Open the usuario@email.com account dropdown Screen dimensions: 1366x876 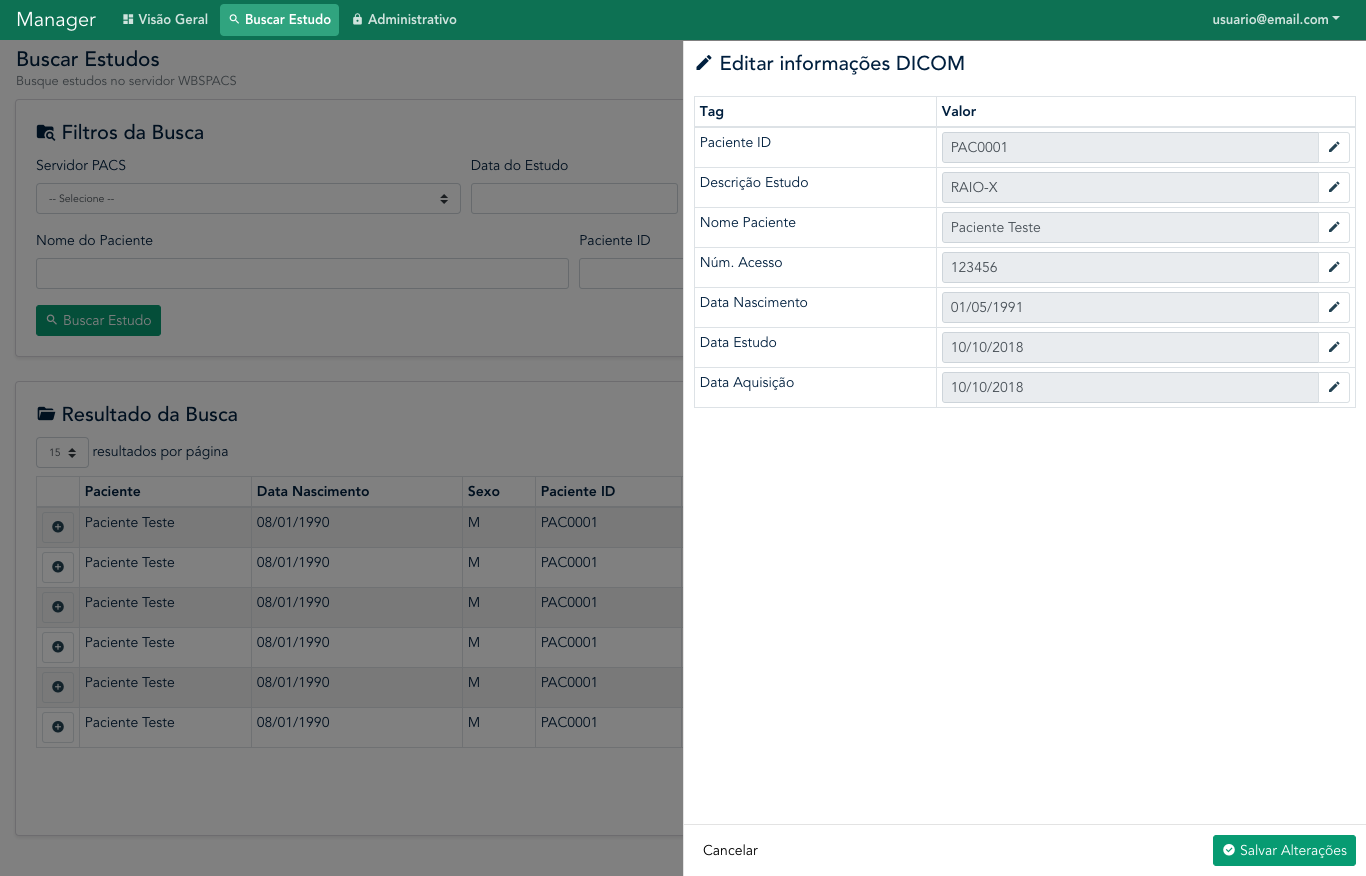coord(1276,20)
